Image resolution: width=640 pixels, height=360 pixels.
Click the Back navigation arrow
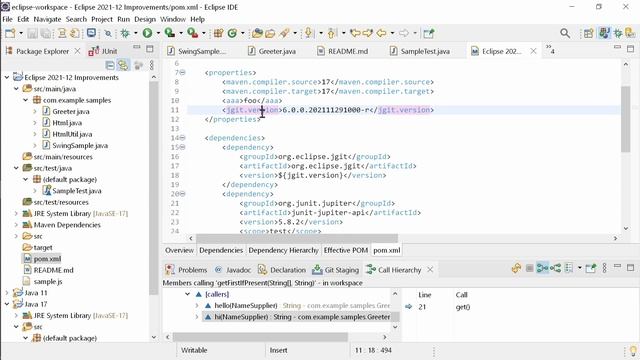pyautogui.click(x=381, y=33)
